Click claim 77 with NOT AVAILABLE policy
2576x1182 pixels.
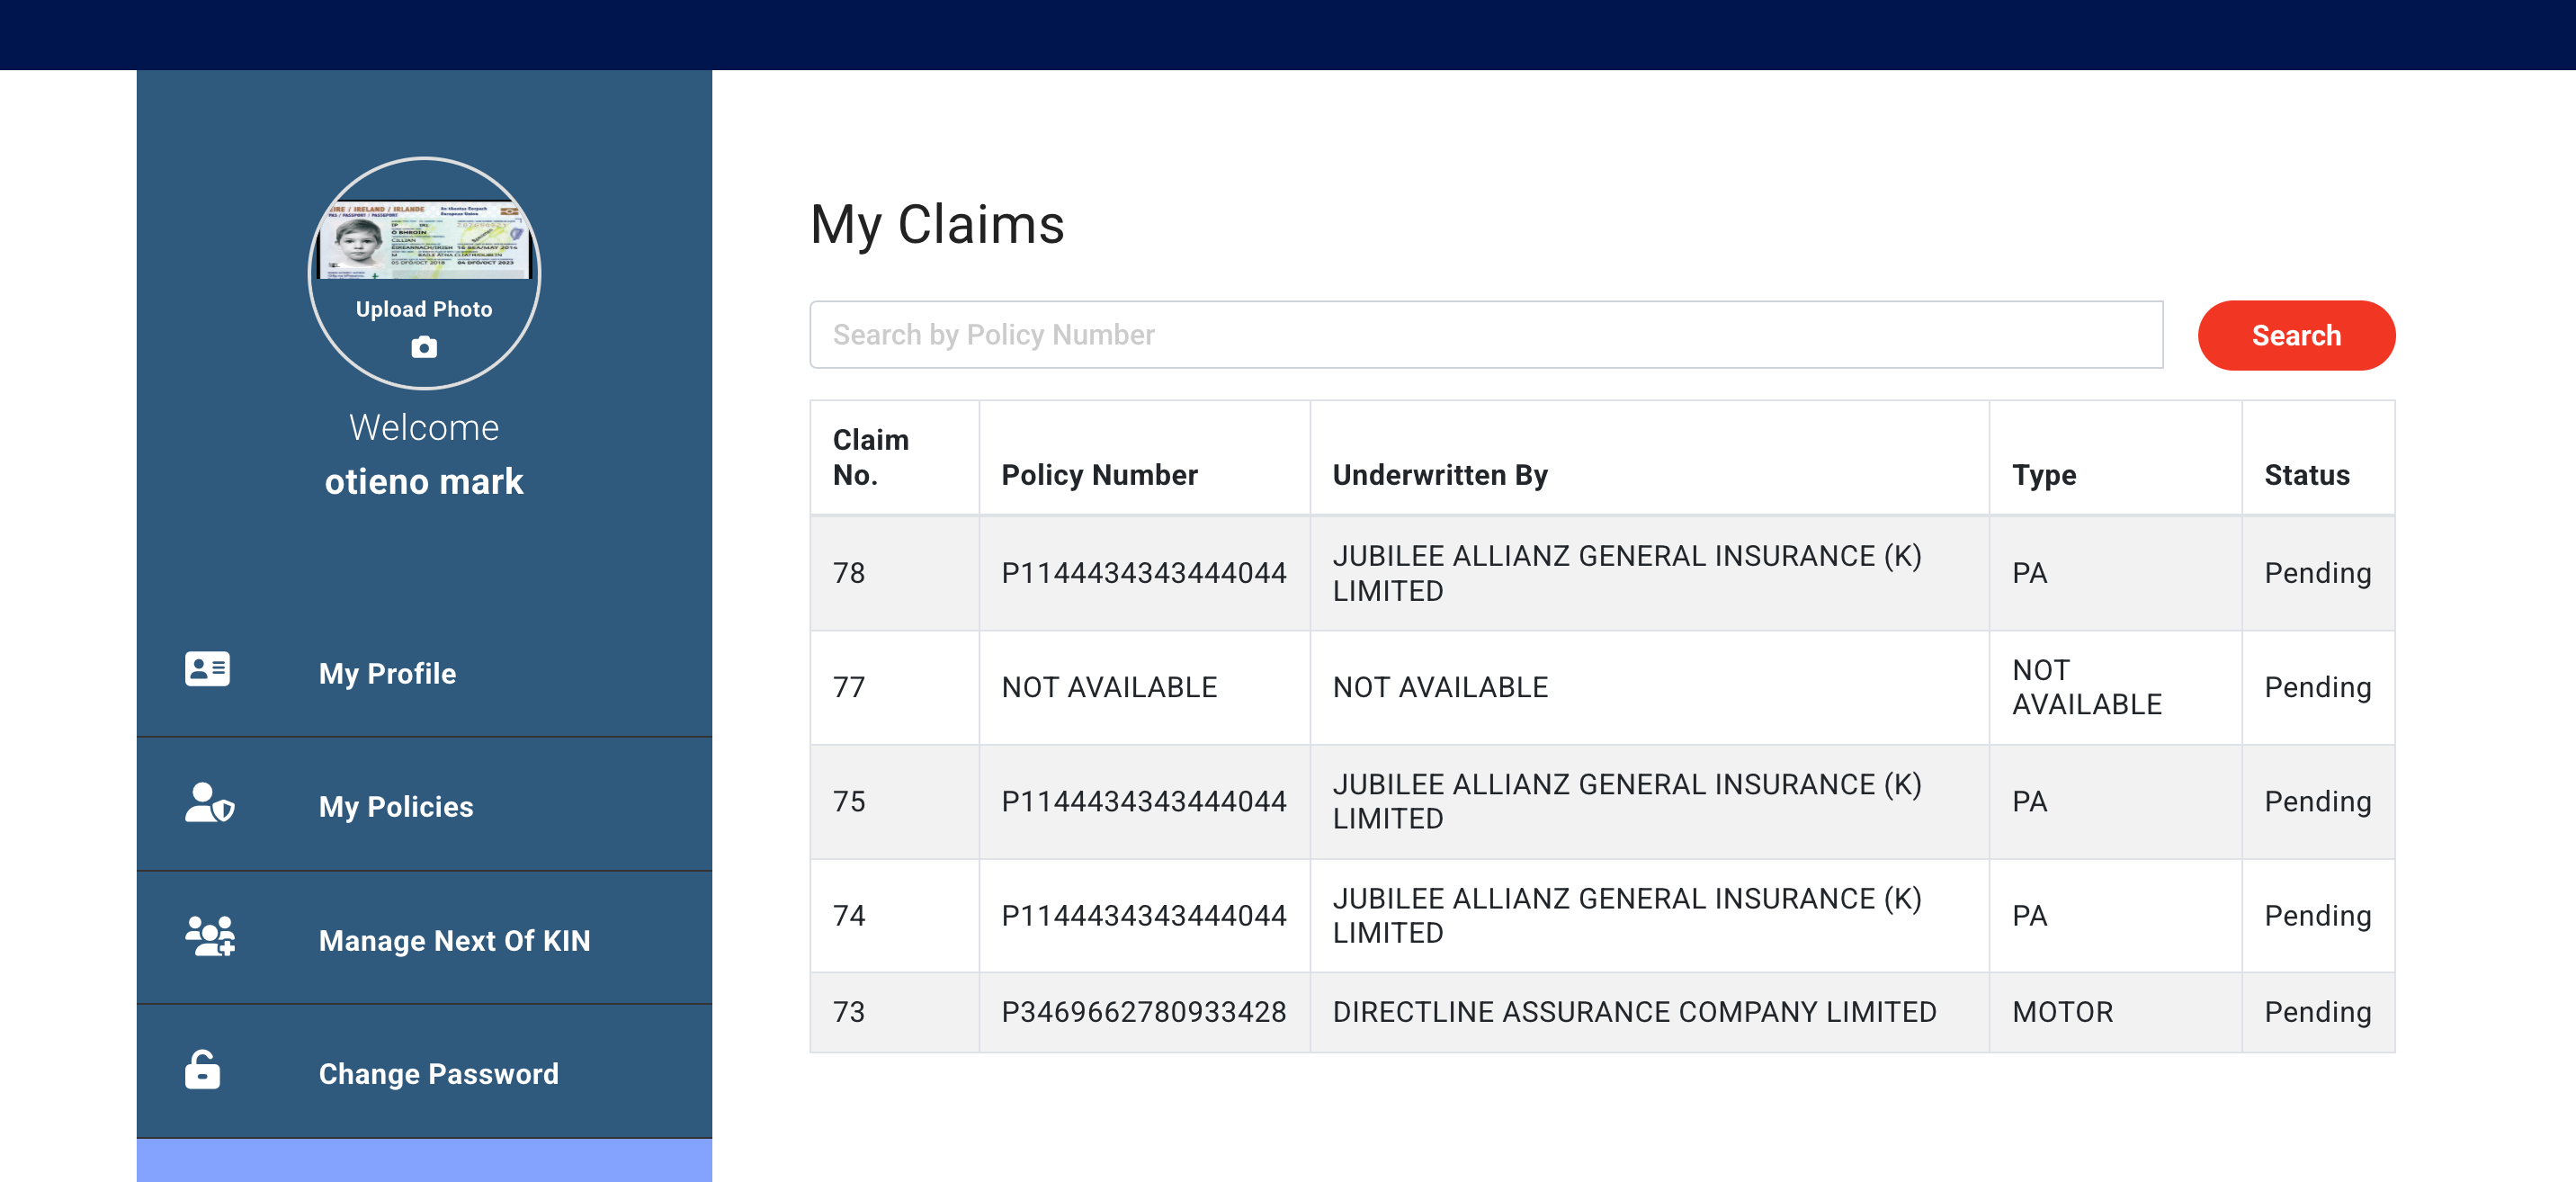[849, 687]
